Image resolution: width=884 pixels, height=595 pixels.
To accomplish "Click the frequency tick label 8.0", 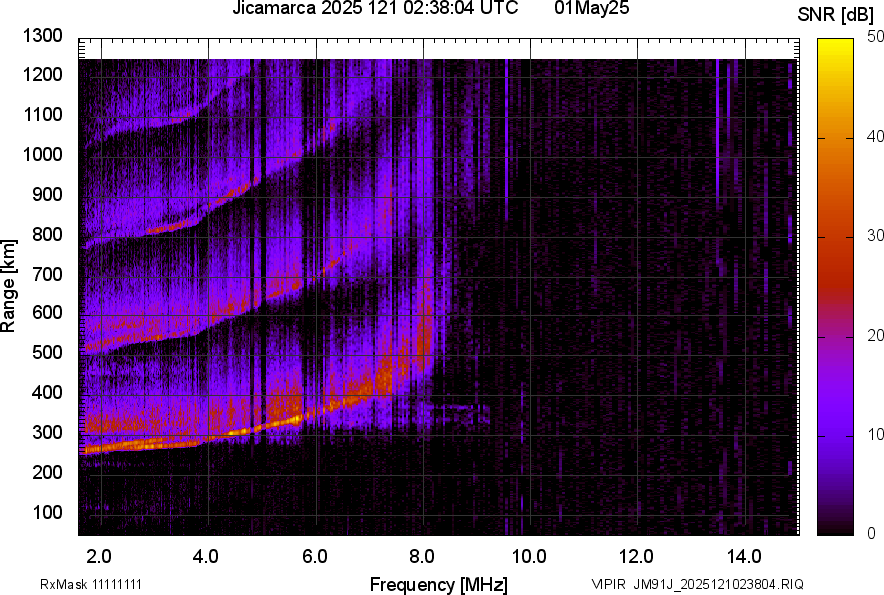I will (x=421, y=557).
